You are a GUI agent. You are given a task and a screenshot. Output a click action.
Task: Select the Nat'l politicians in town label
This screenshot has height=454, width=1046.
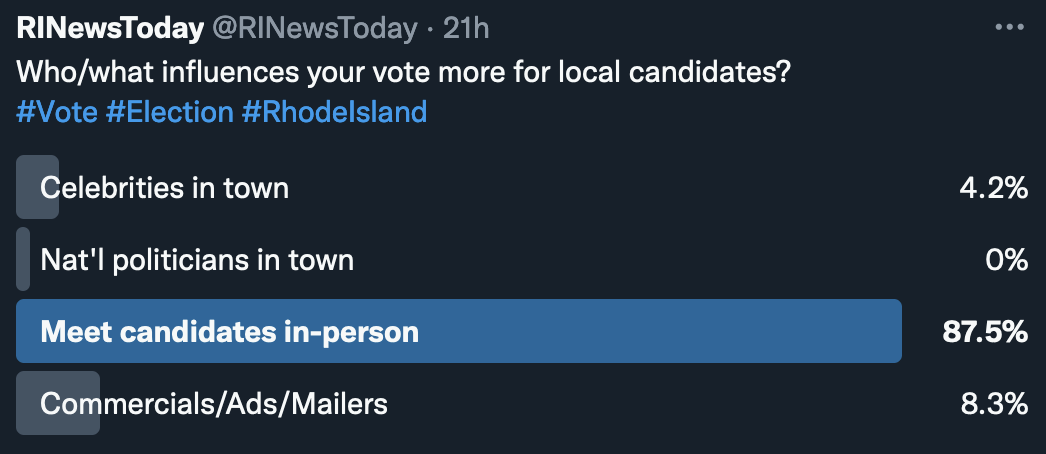[197, 260]
